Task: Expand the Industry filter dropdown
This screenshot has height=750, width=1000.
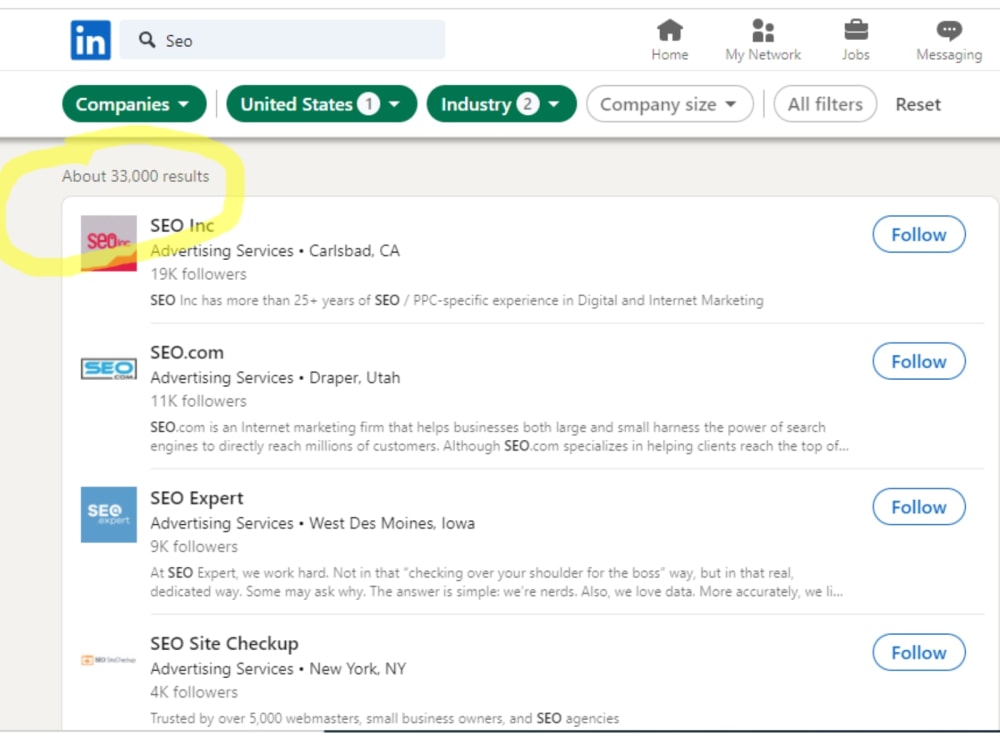Action: pyautogui.click(x=501, y=103)
